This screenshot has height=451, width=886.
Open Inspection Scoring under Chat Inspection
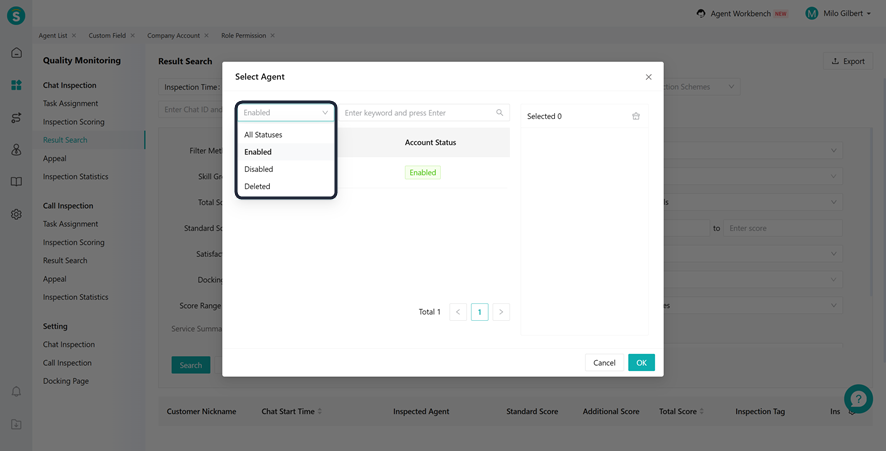(73, 122)
